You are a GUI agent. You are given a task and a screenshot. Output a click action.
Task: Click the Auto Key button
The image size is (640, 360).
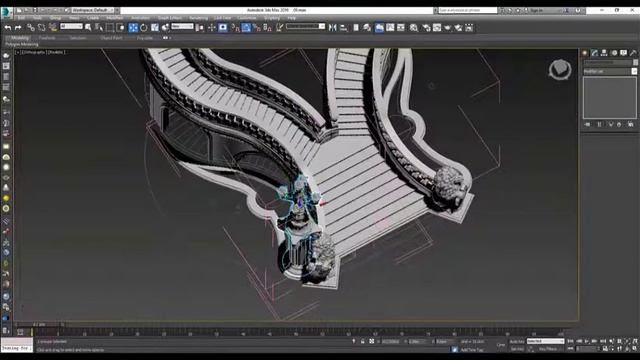517,341
